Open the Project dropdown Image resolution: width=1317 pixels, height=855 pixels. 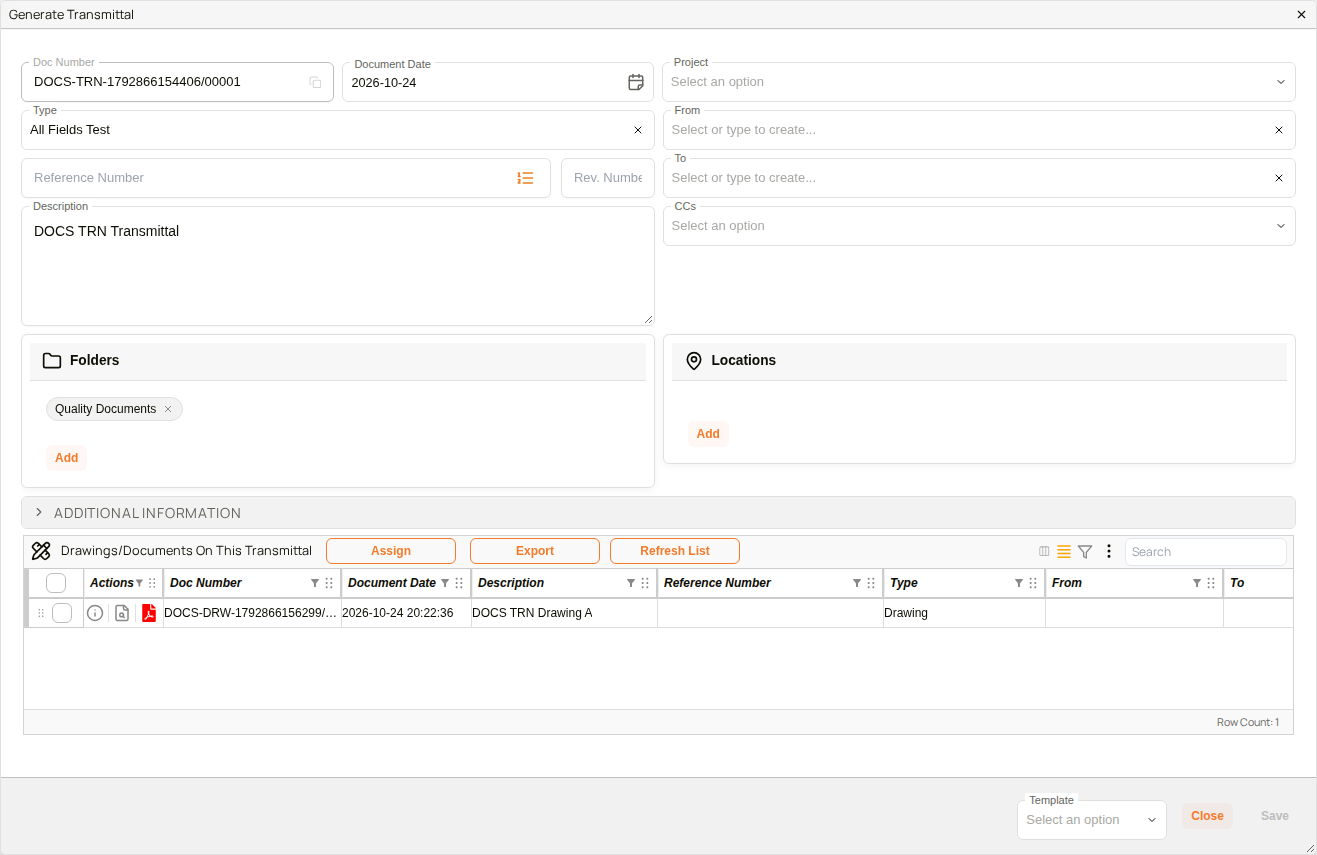tap(979, 82)
